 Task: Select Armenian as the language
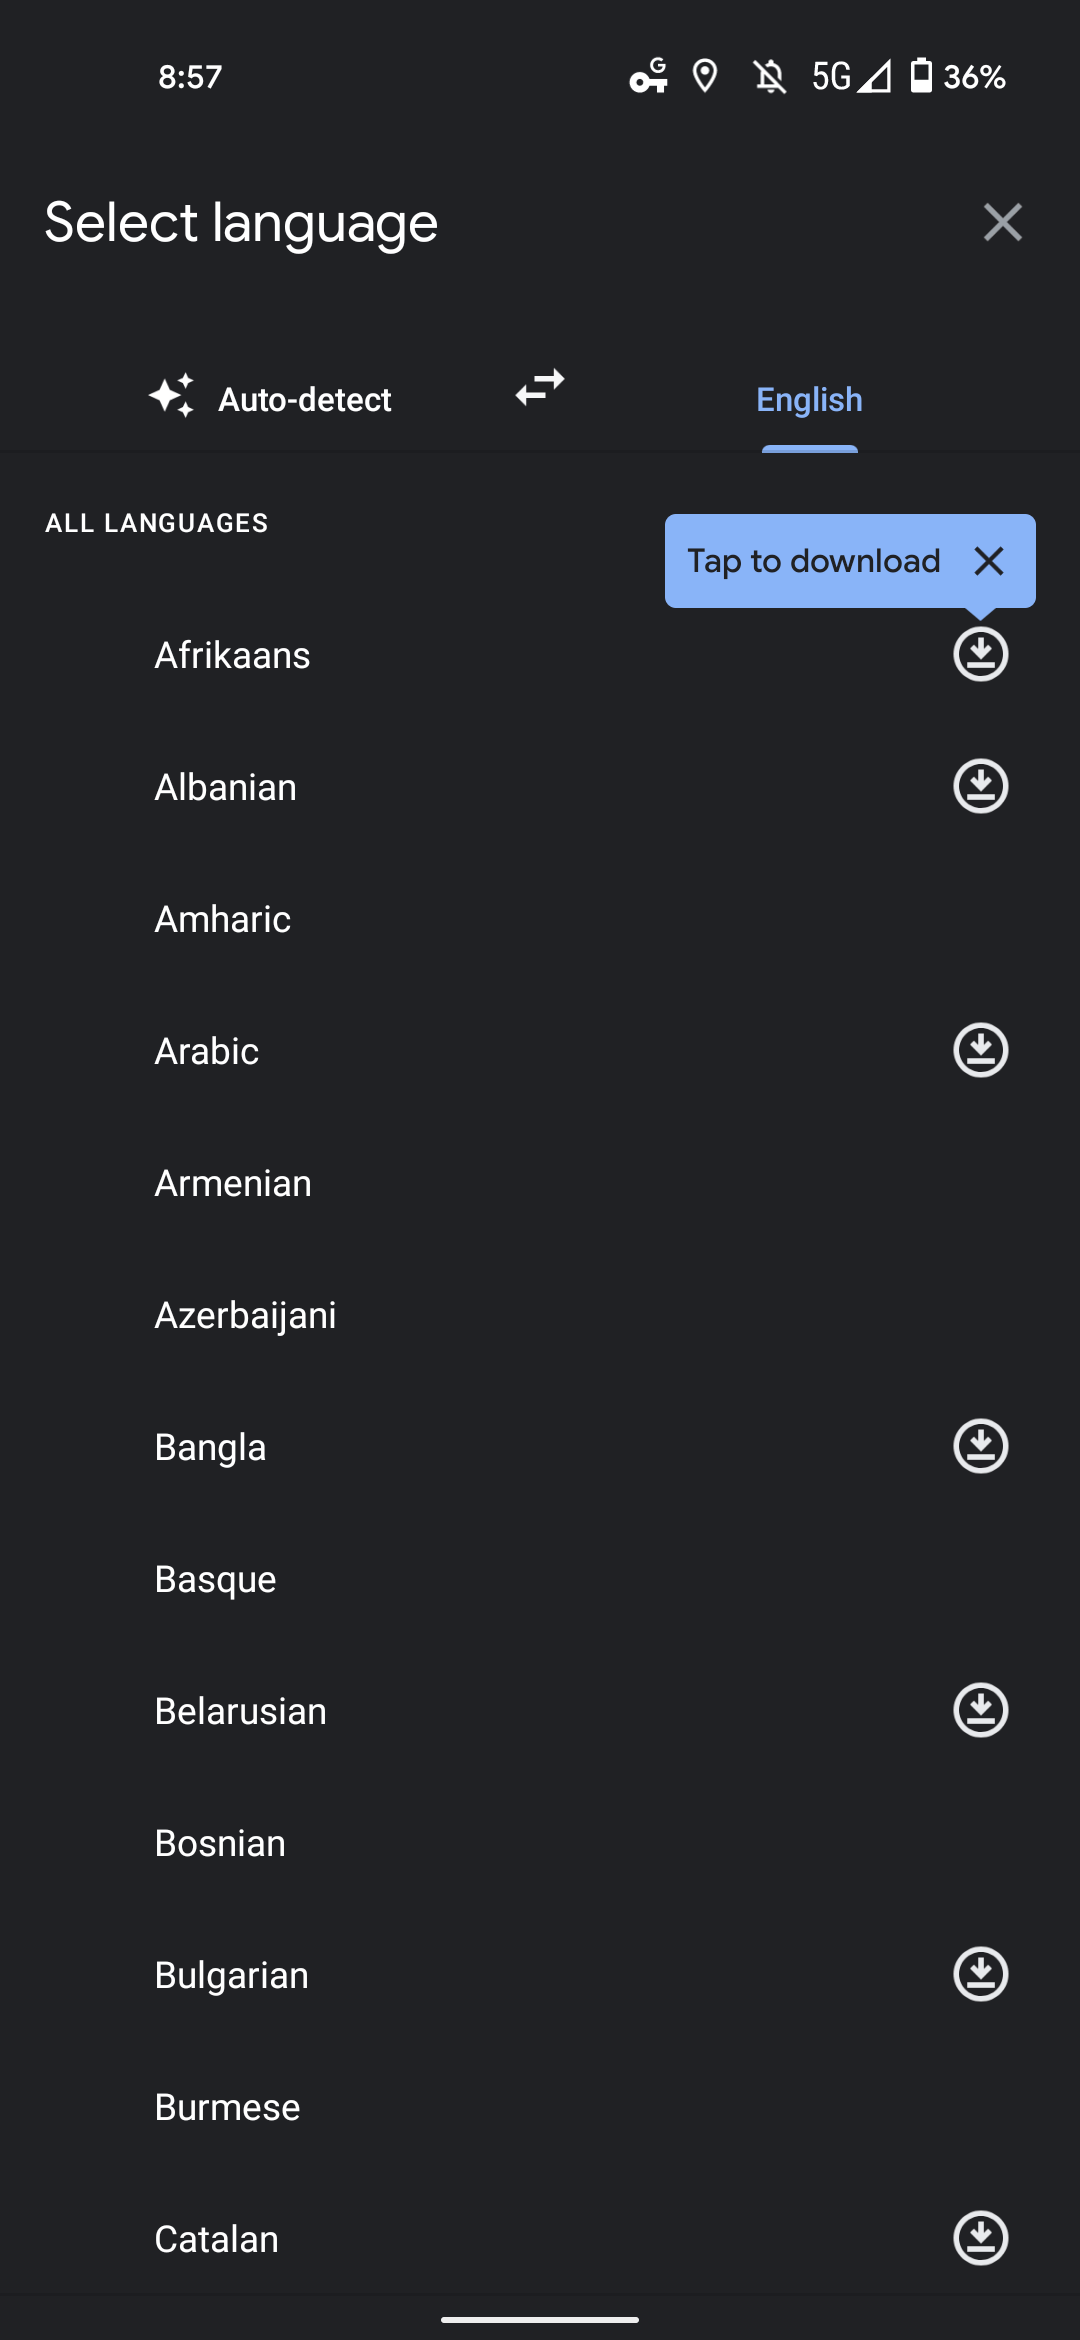pyautogui.click(x=540, y=1183)
